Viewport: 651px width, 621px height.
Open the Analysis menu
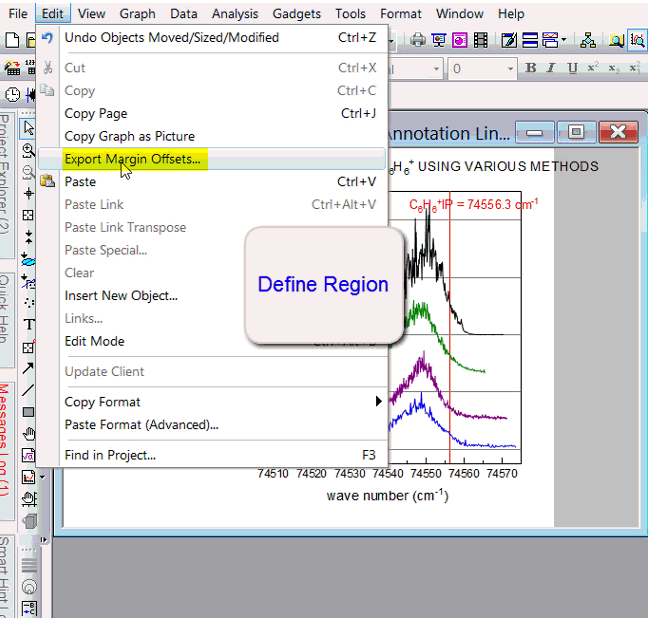(235, 14)
